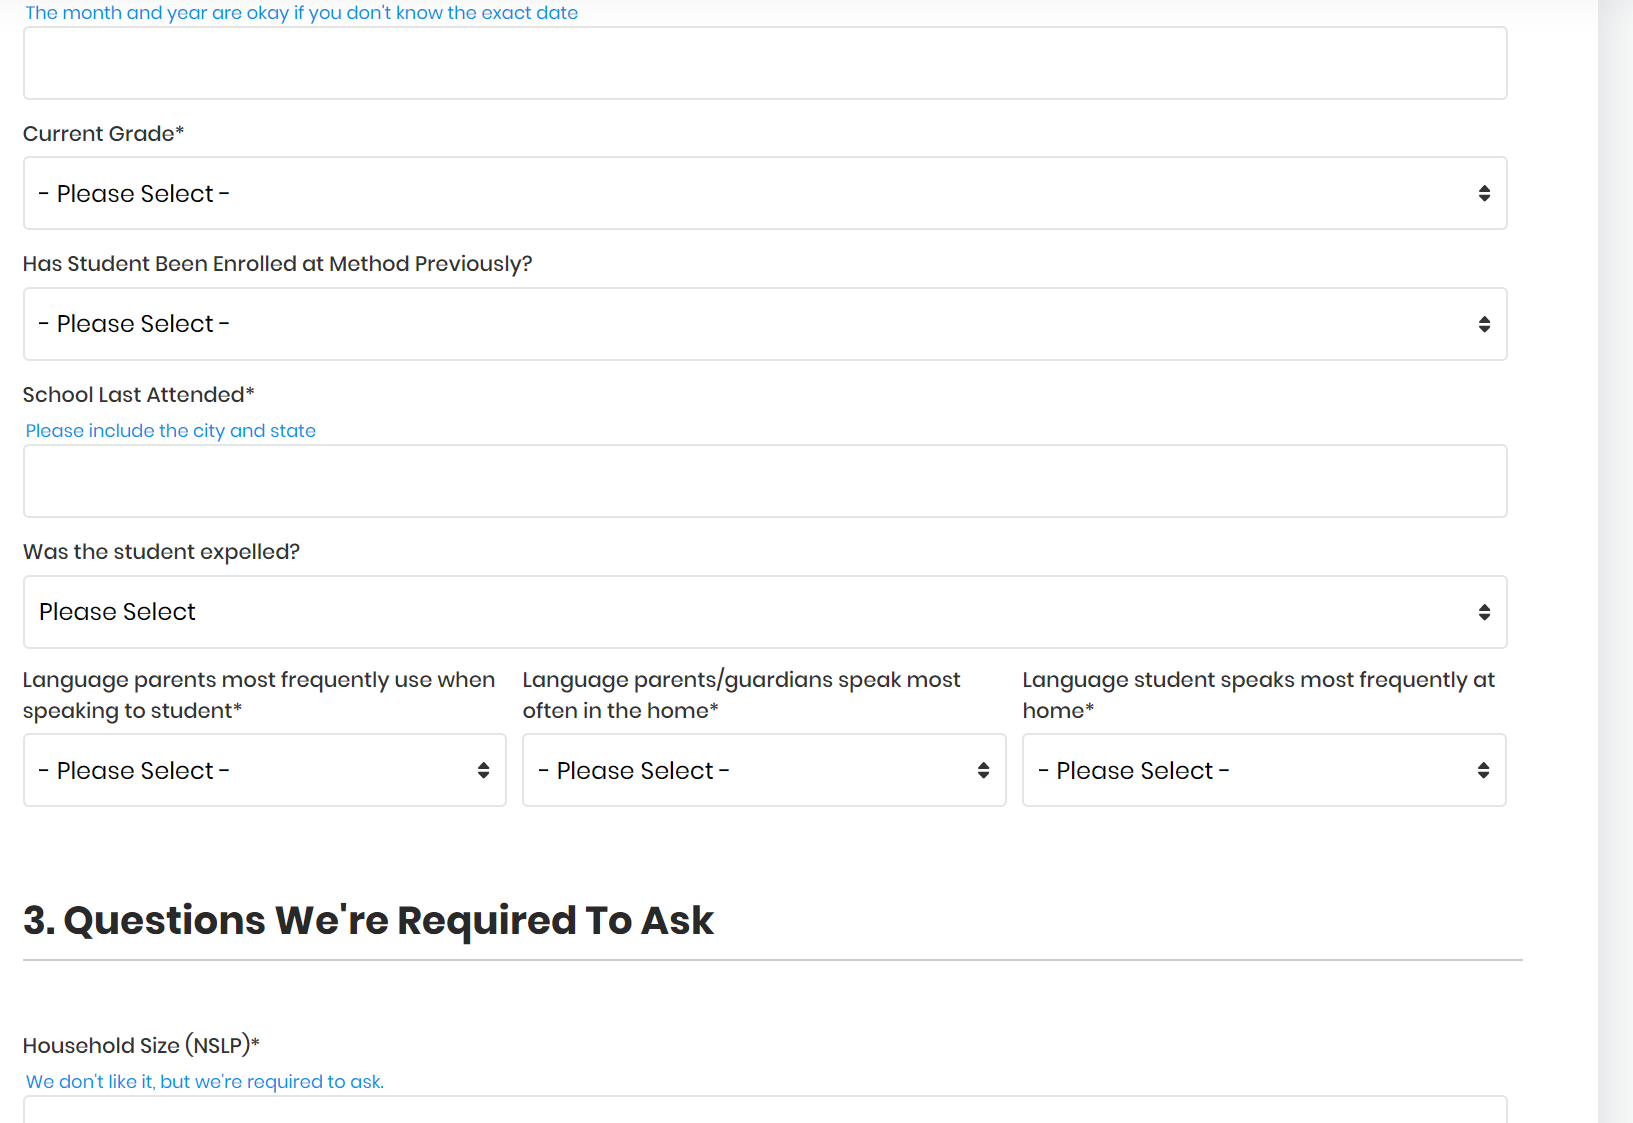Click arrow icon for language parents use speaking to student
1633x1123 pixels.
tap(483, 770)
